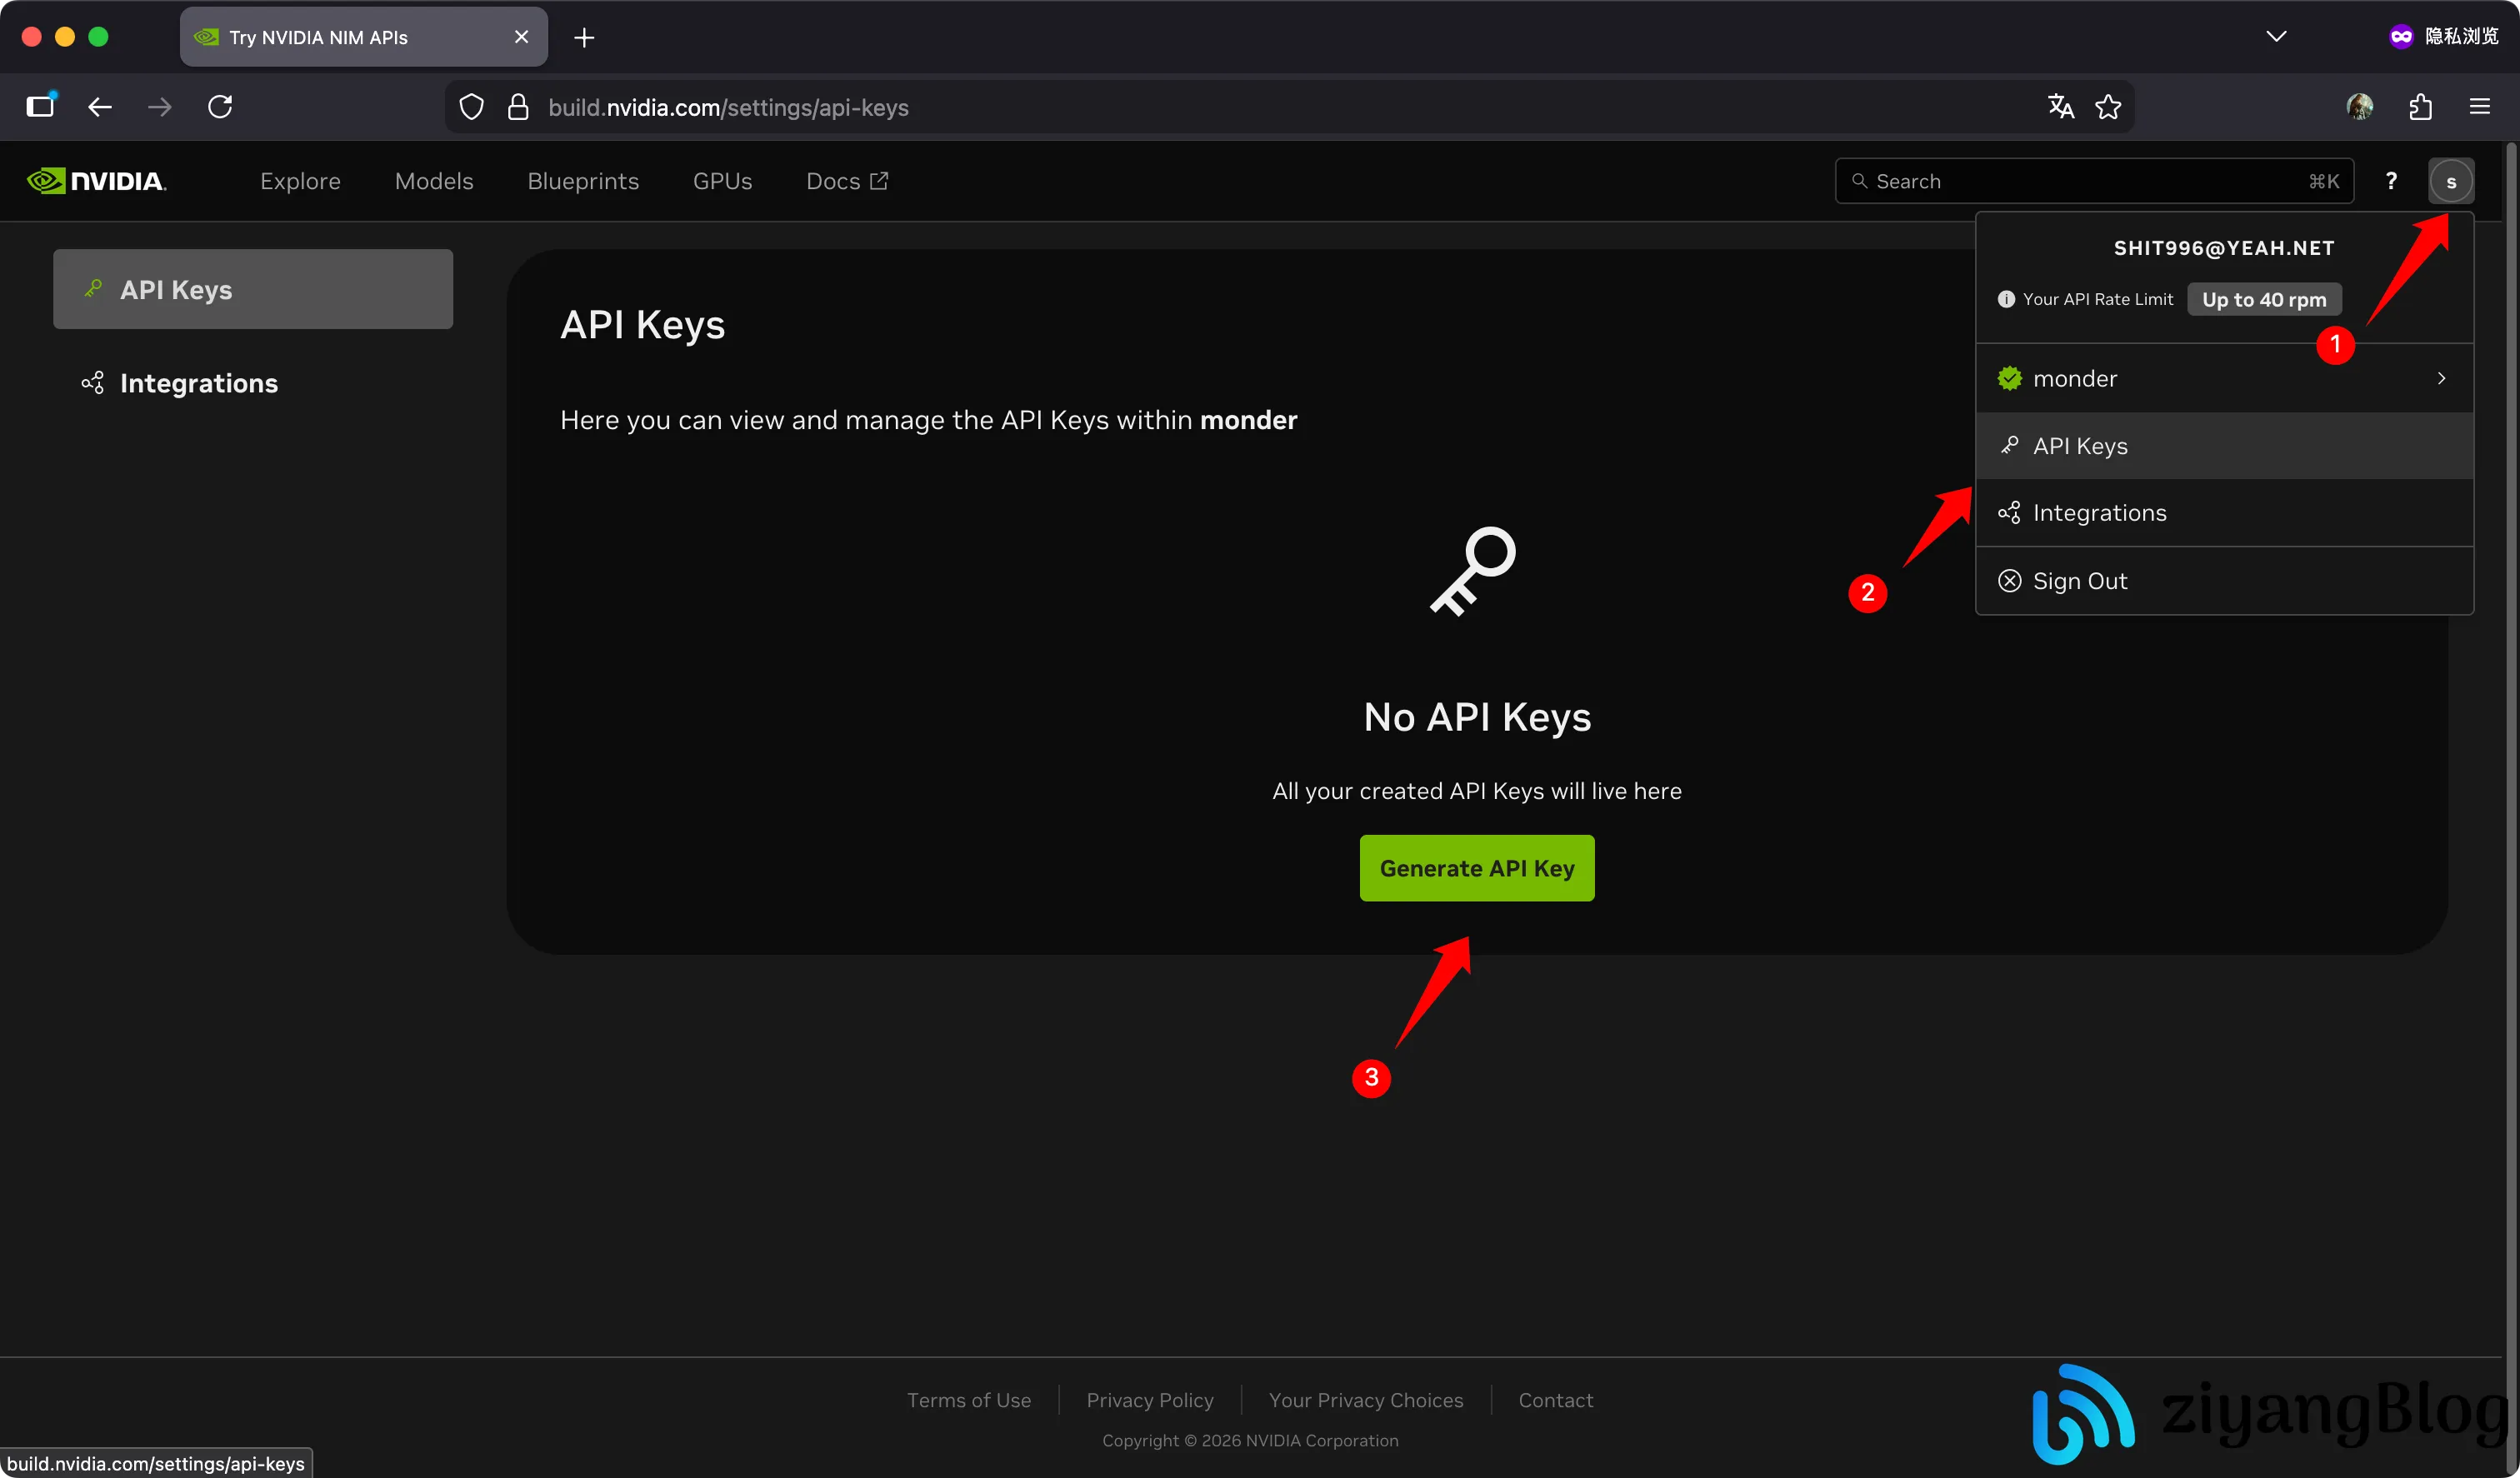The height and width of the screenshot is (1478, 2520).
Task: Click the bookmark star in the address bar
Action: pos(2110,107)
